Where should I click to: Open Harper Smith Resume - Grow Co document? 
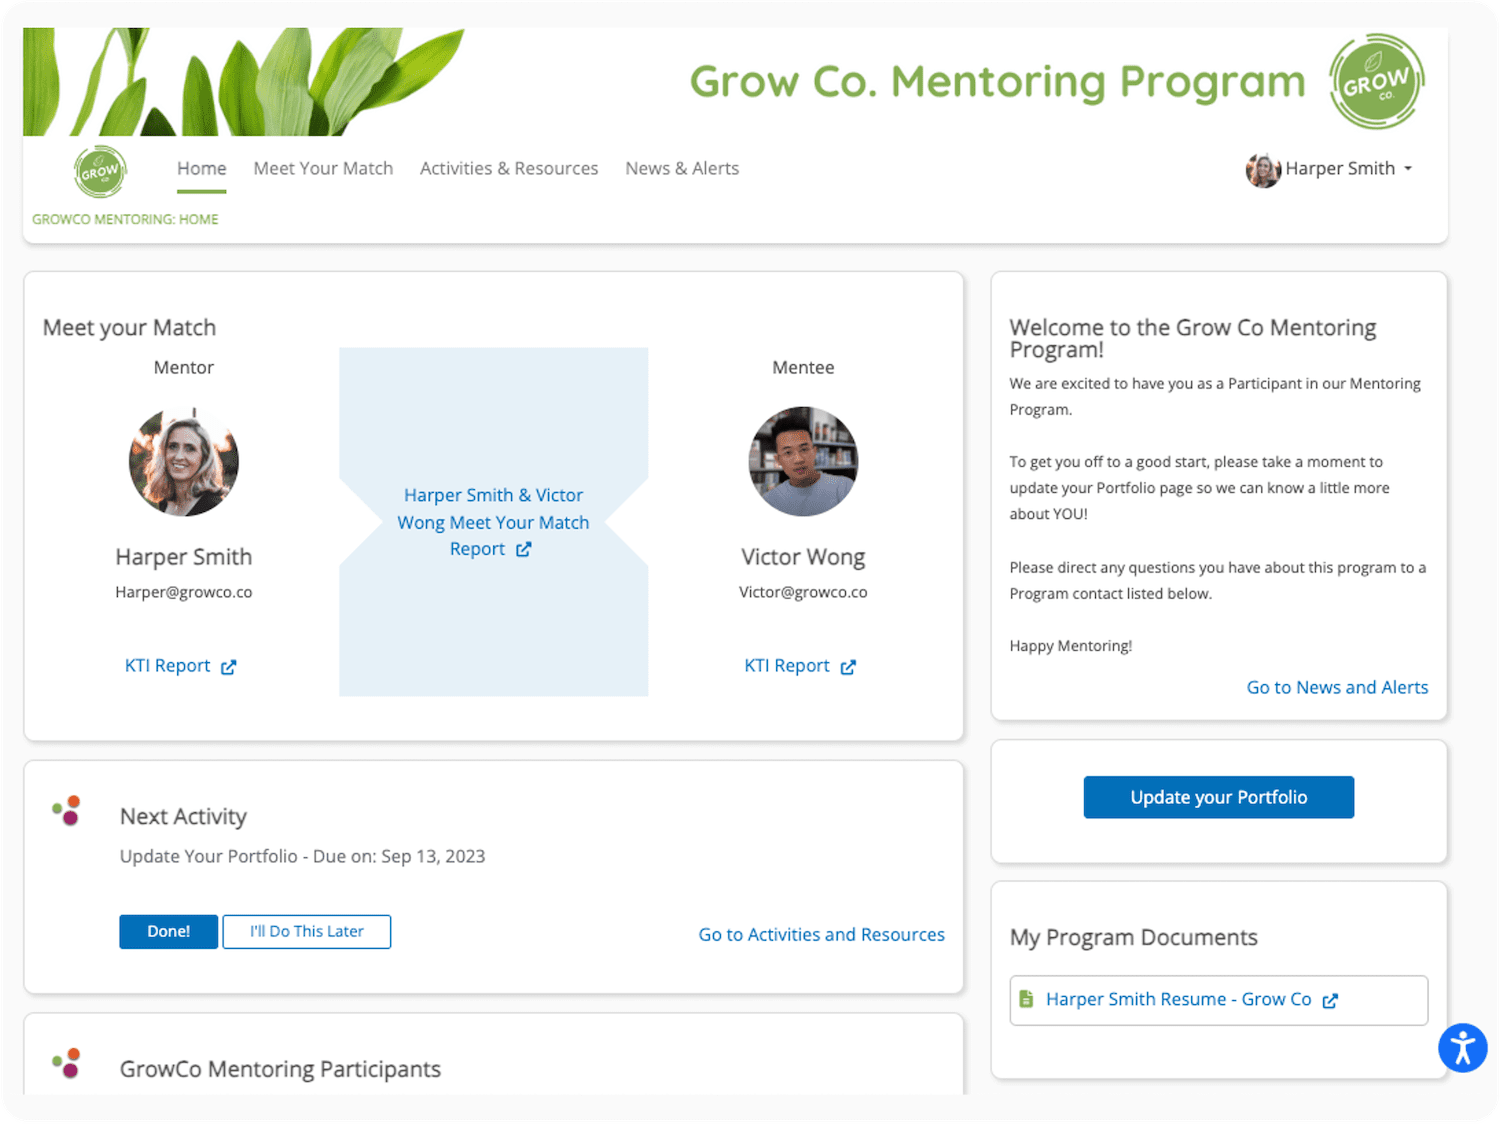(1177, 999)
